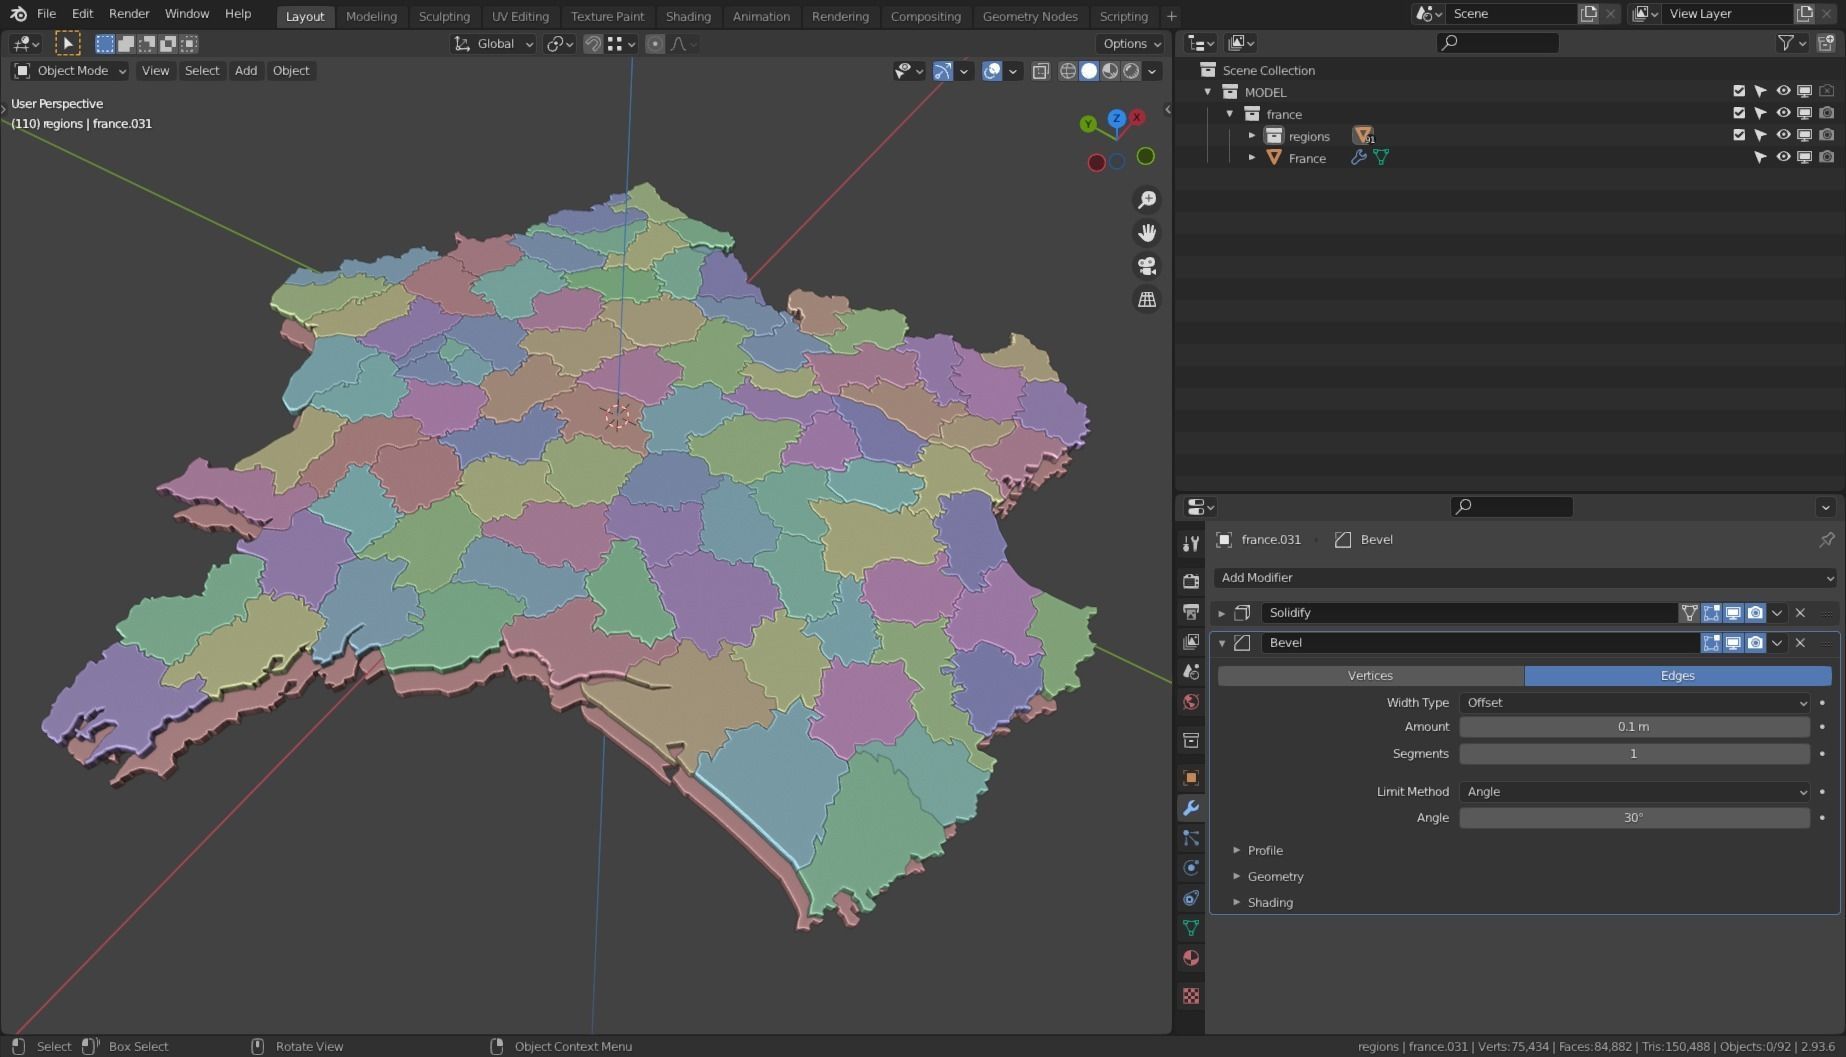The width and height of the screenshot is (1846, 1057).
Task: Switch to the Geometry Nodes workspace tab
Action: [1030, 16]
